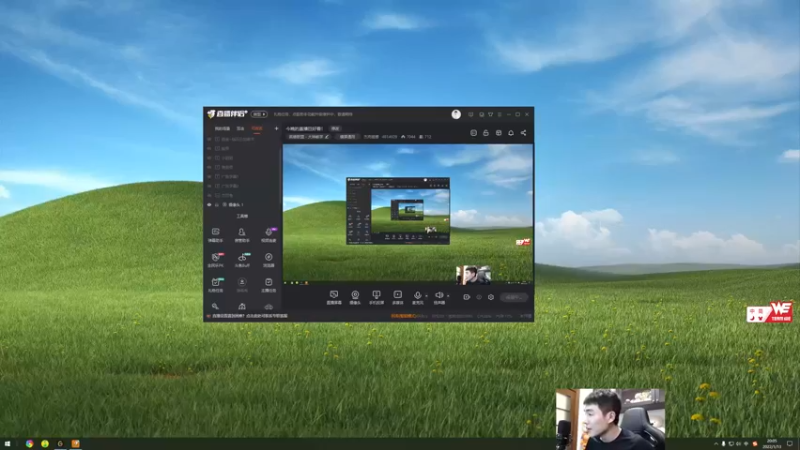Open the hamburger menu in title bar
This screenshot has width=800, height=450.
(x=500, y=114)
